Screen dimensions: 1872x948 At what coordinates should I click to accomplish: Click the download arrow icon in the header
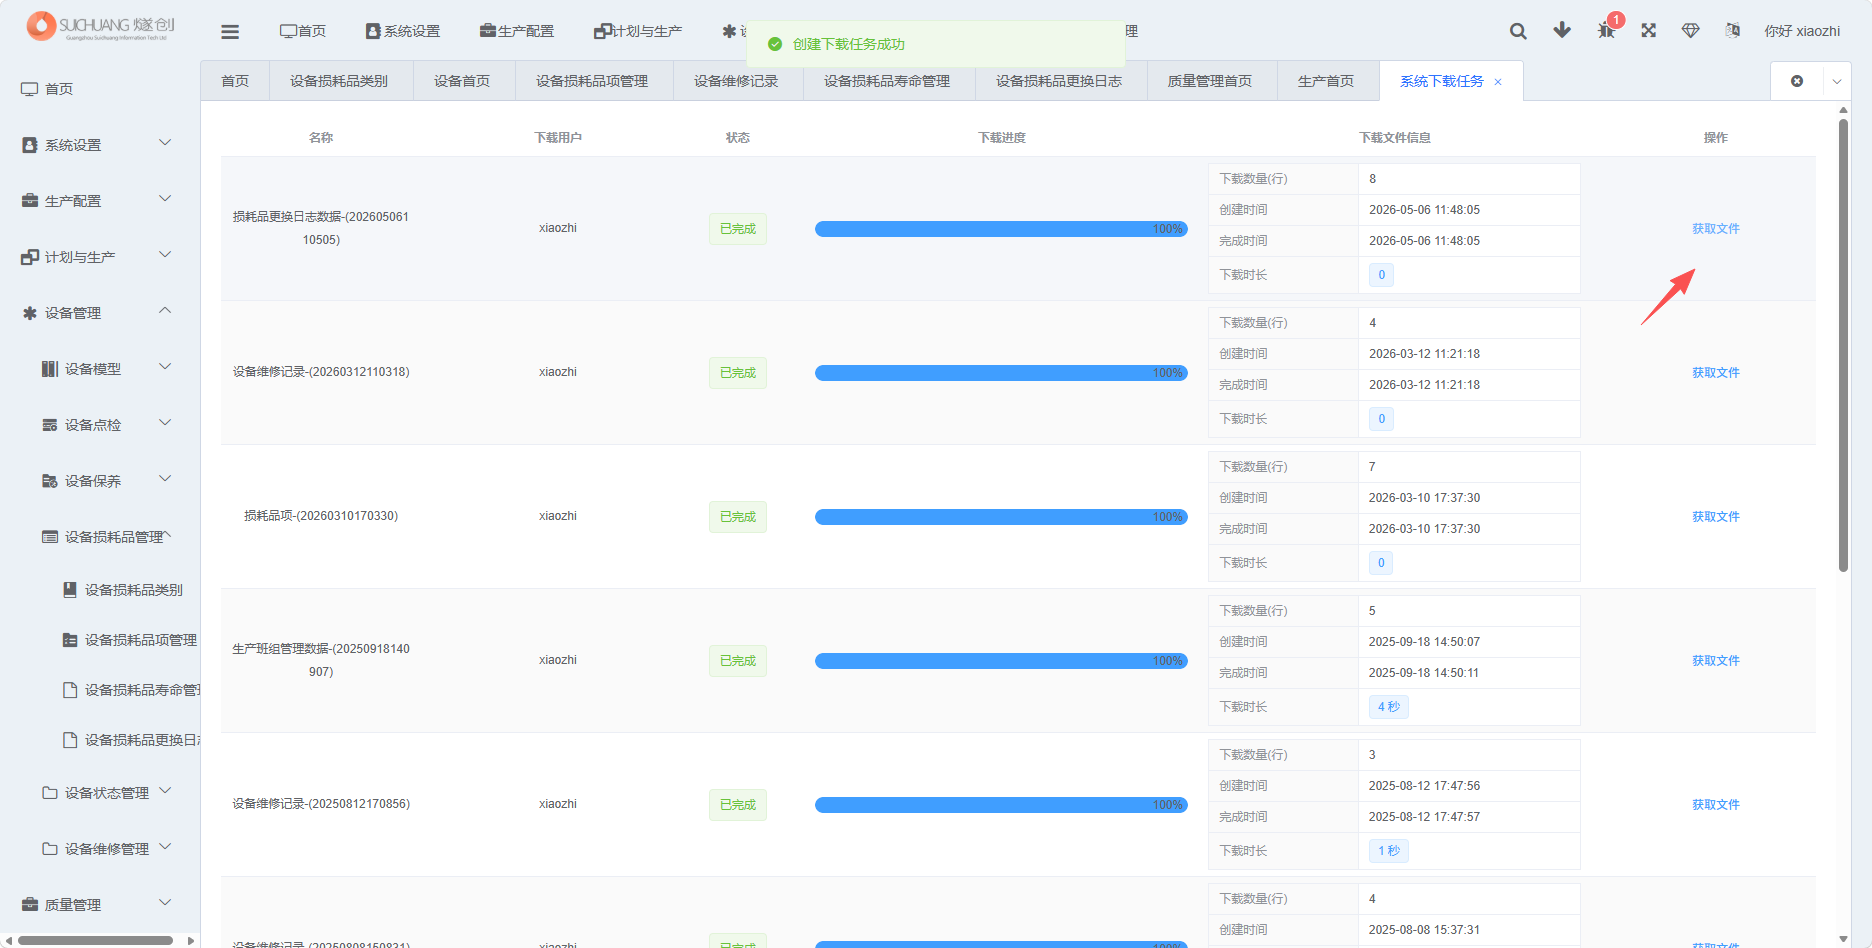(1562, 30)
